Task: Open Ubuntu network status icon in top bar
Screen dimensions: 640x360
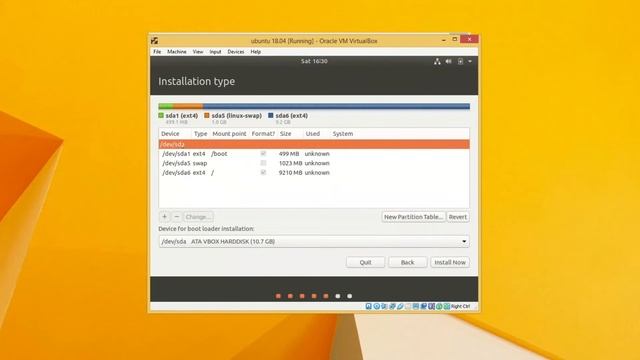Action: (x=437, y=61)
